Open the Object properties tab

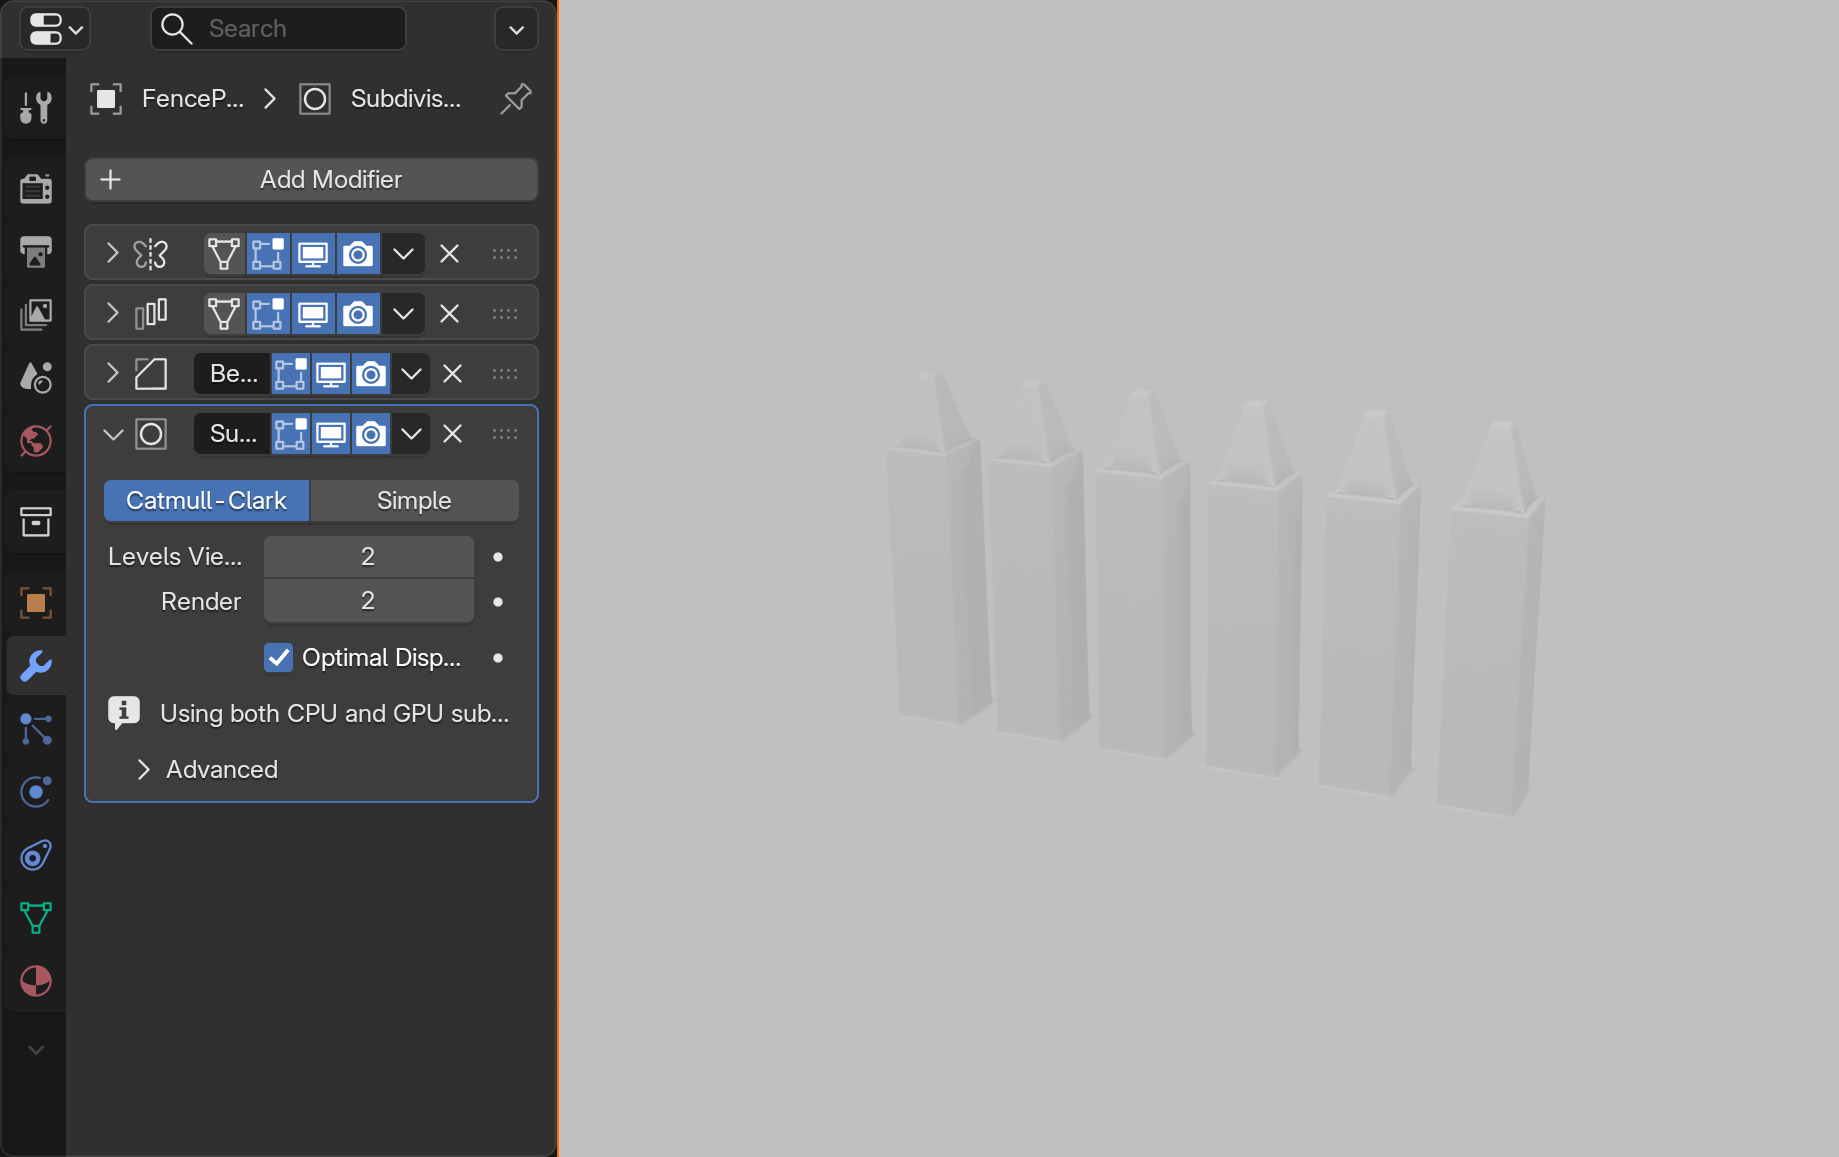[x=36, y=603]
